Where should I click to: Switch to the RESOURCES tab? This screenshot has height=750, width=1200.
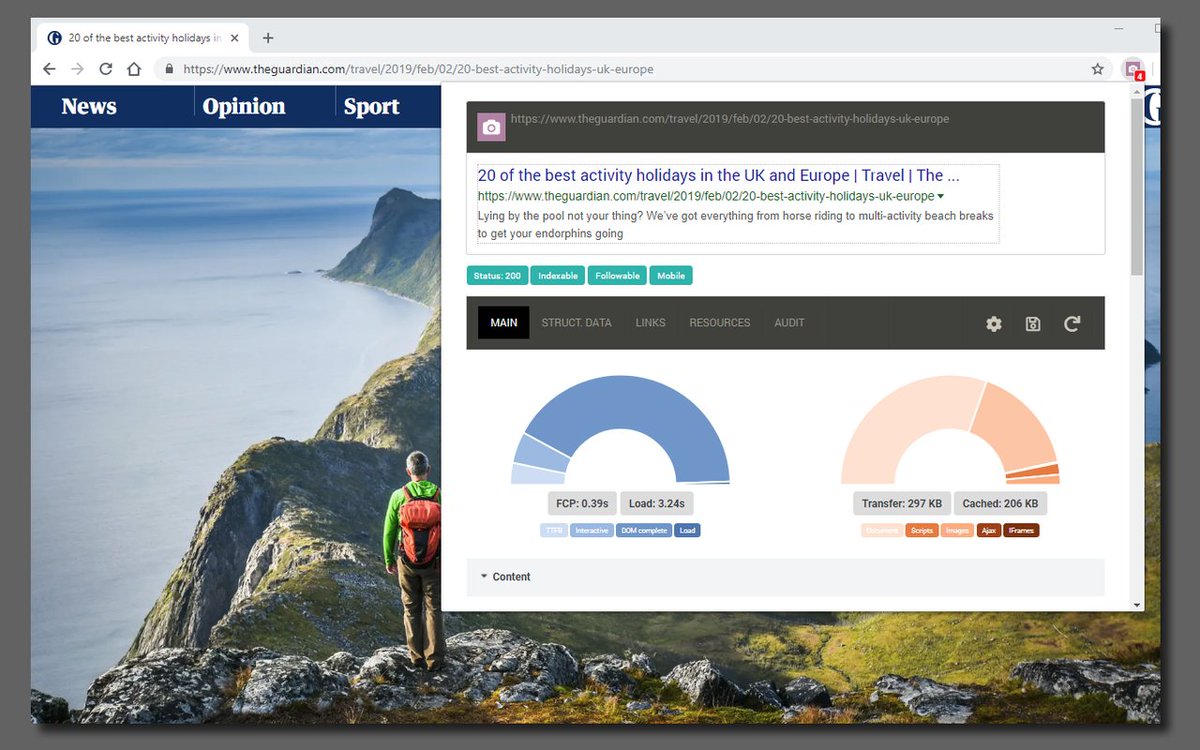[720, 323]
